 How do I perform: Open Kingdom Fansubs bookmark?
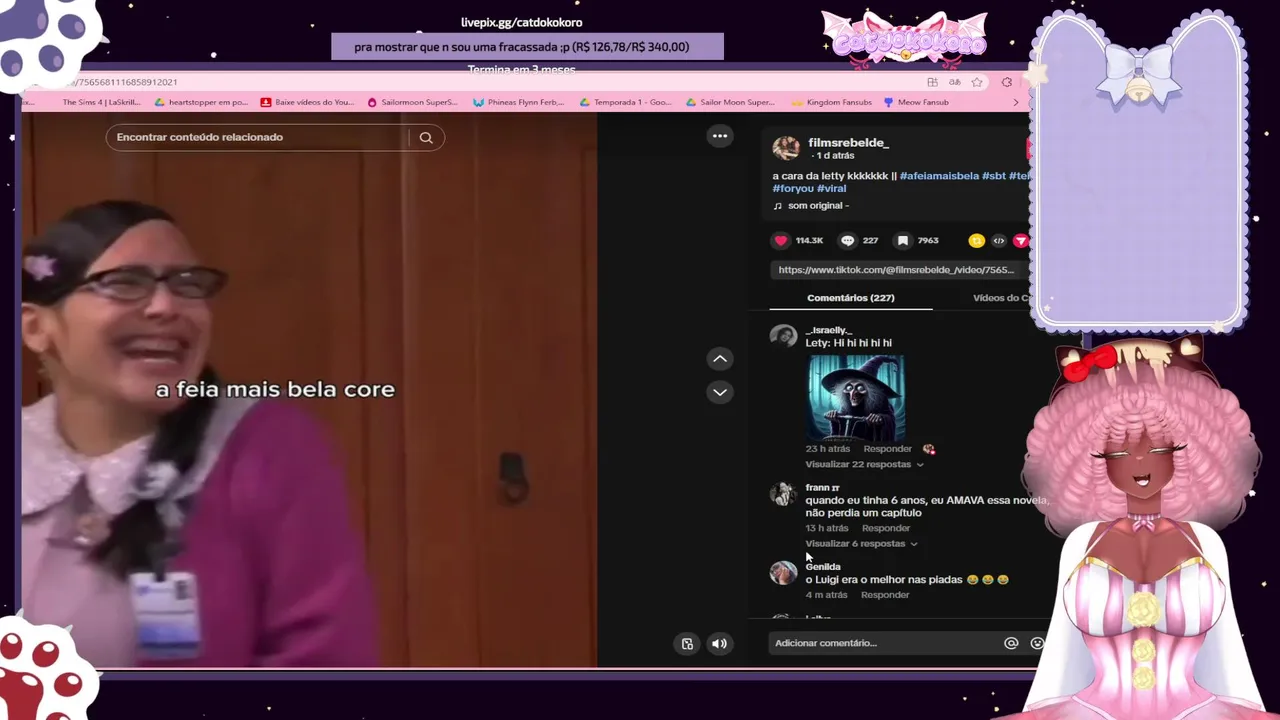(831, 102)
